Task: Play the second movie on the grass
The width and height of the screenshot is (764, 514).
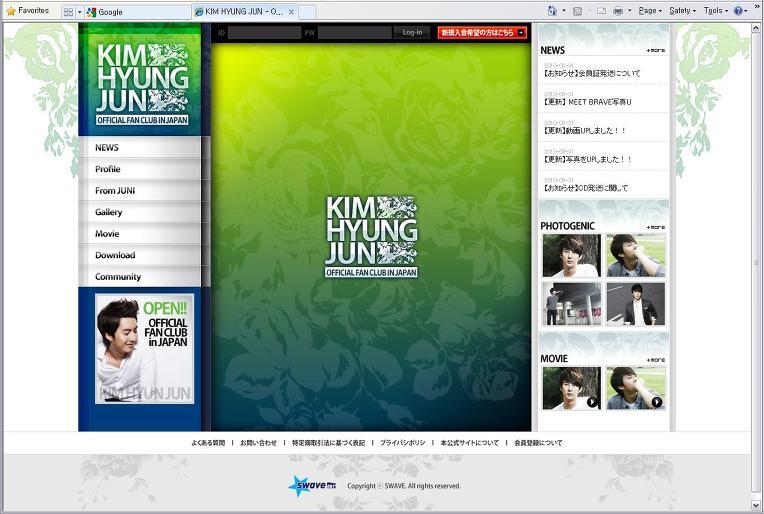Action: (x=635, y=388)
